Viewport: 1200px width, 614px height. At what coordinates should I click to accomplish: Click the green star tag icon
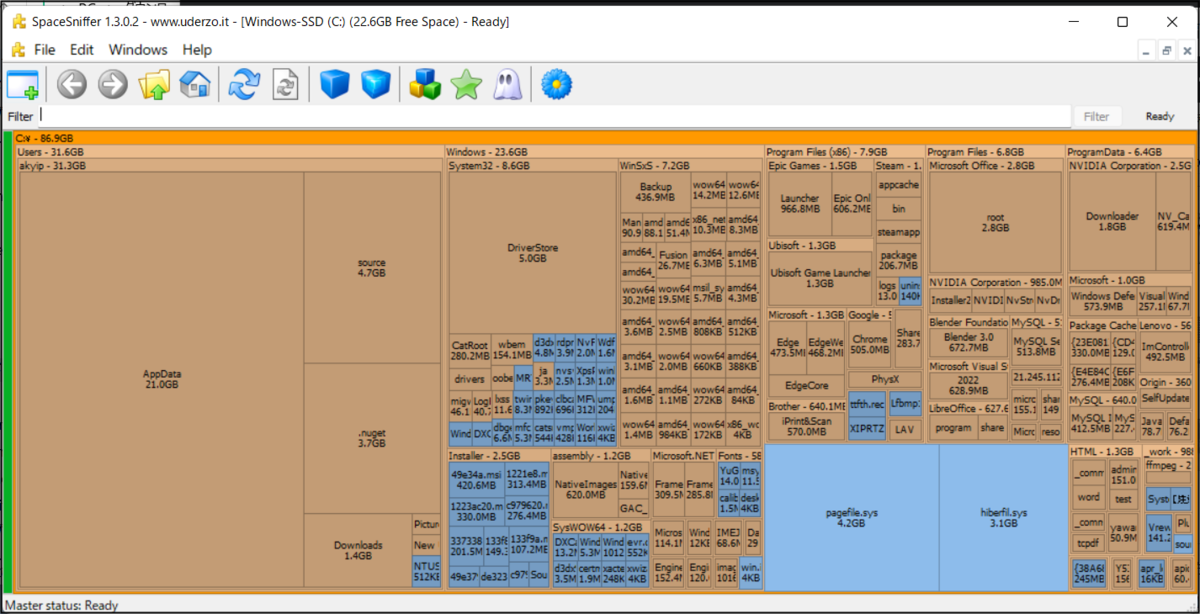point(466,85)
